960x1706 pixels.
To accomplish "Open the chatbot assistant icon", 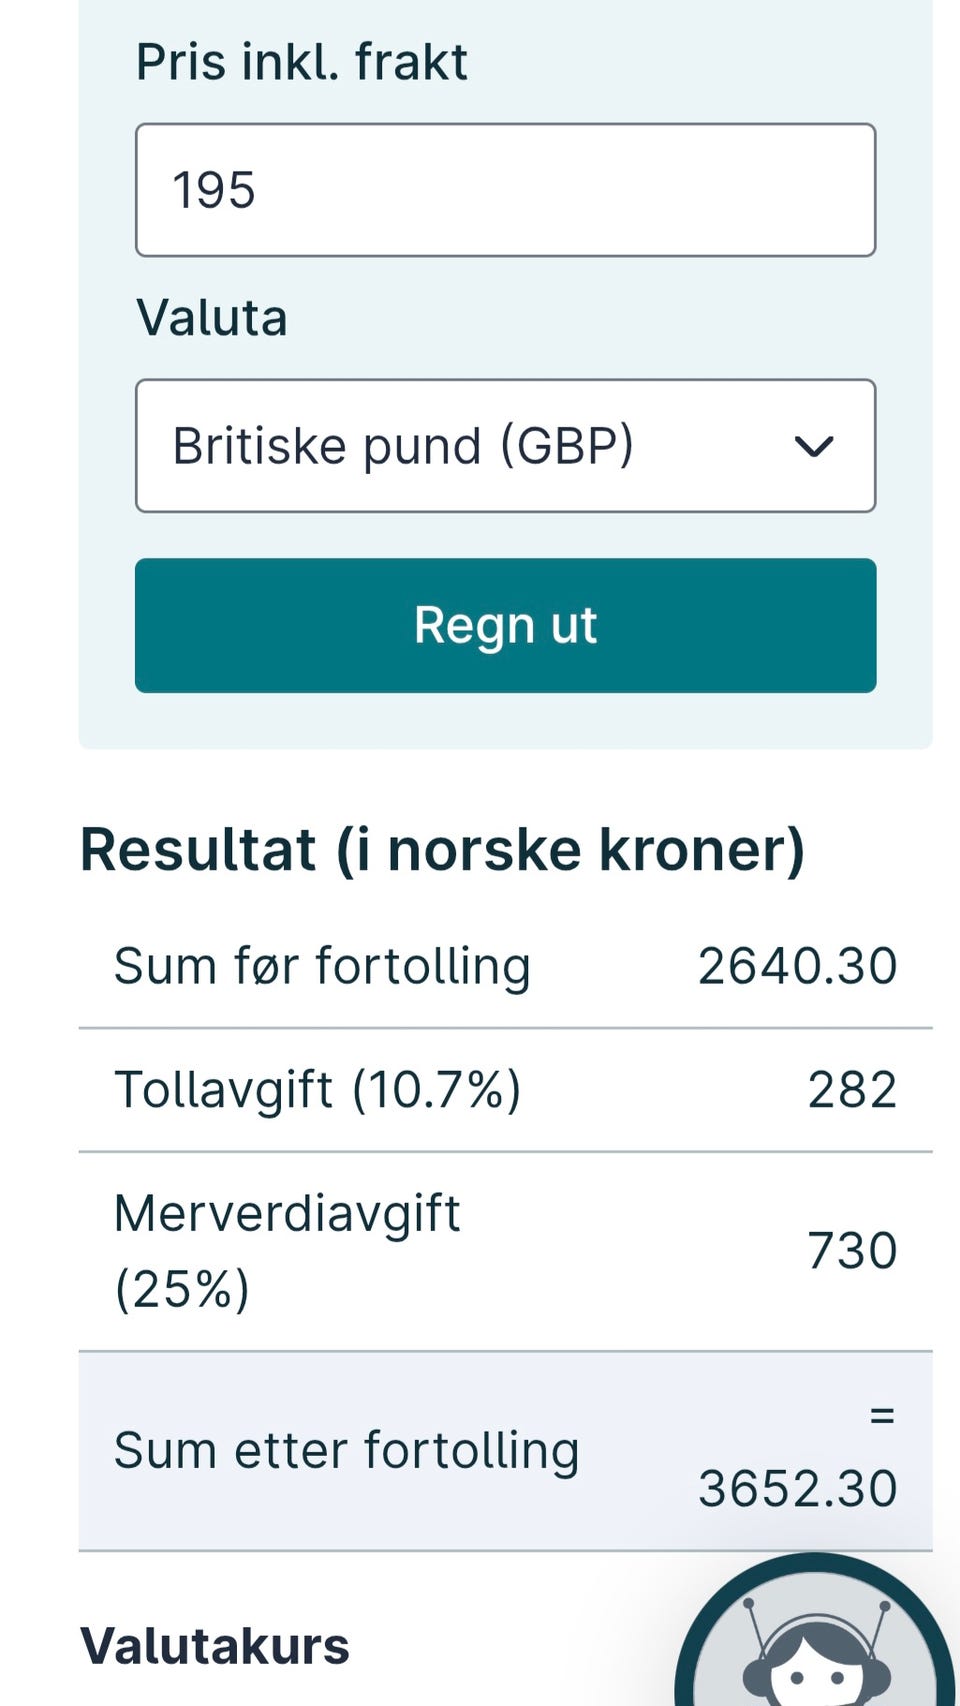I will click(815, 1640).
